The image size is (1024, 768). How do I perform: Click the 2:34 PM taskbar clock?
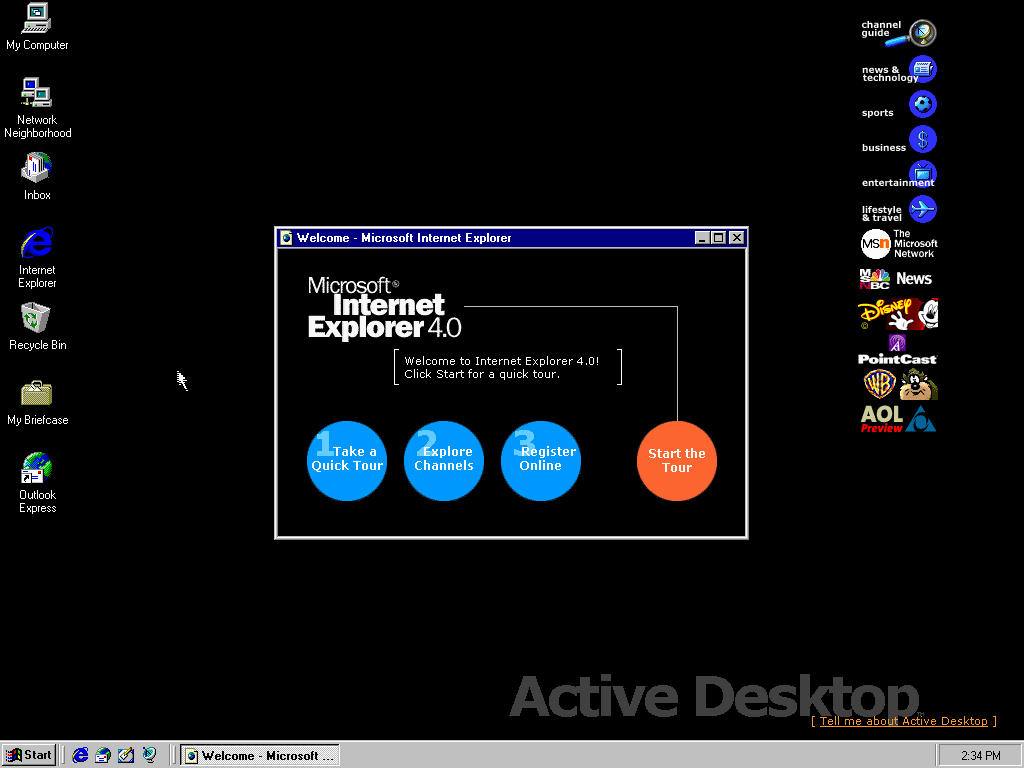coord(980,756)
